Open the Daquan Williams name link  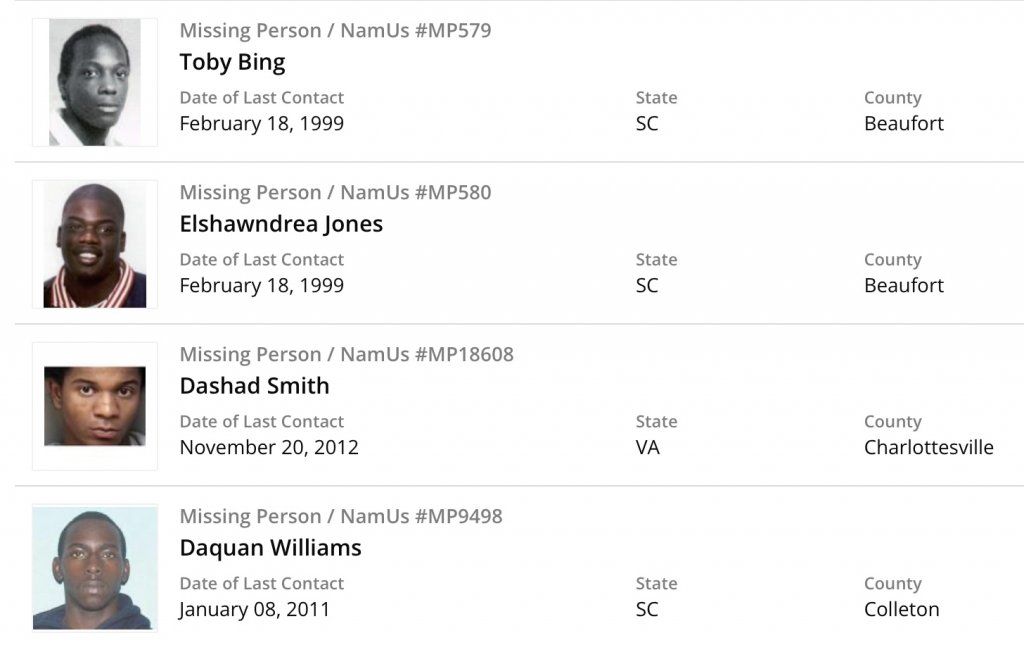(270, 548)
